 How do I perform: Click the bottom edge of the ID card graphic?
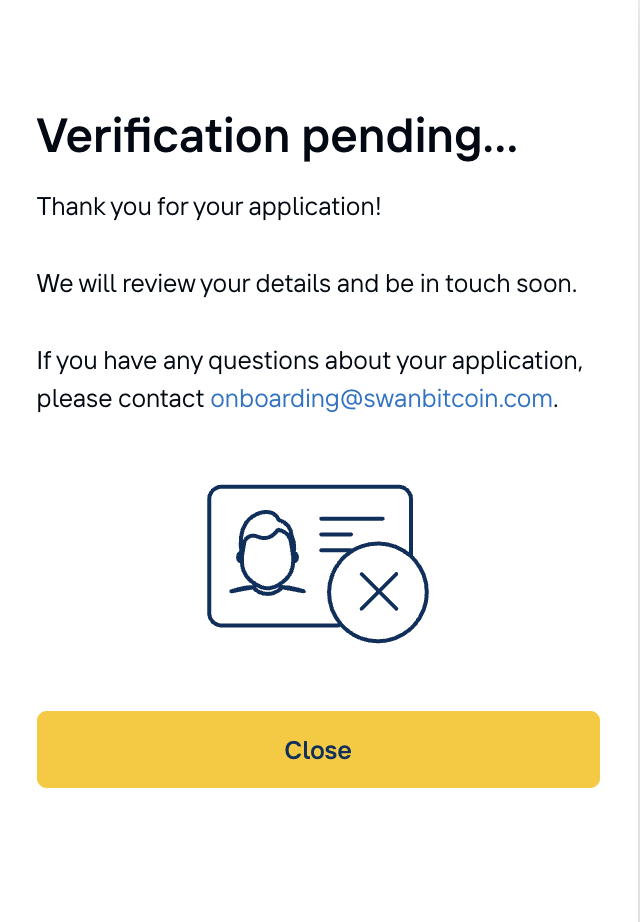(x=270, y=625)
